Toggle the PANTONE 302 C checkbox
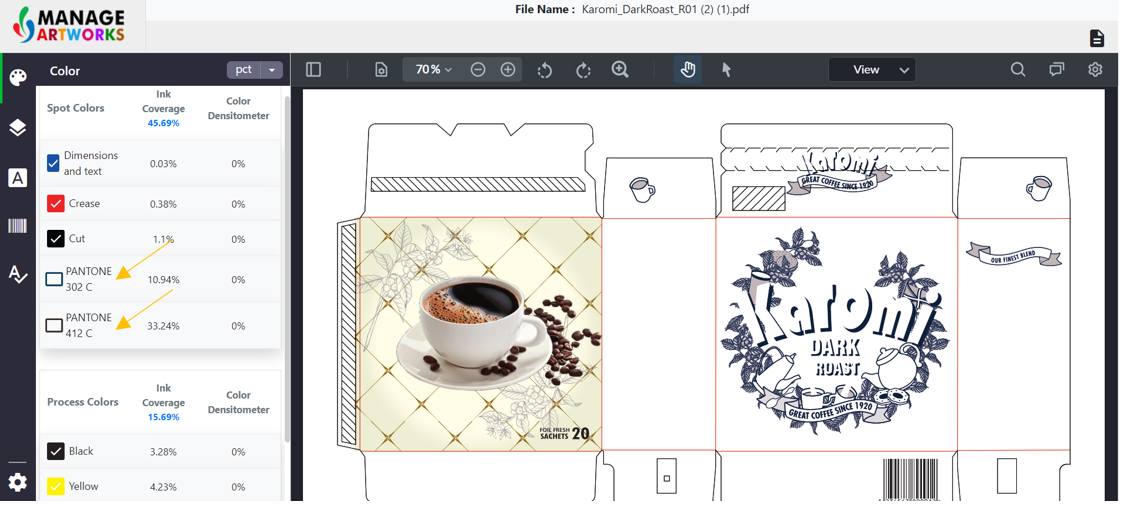 click(x=54, y=280)
